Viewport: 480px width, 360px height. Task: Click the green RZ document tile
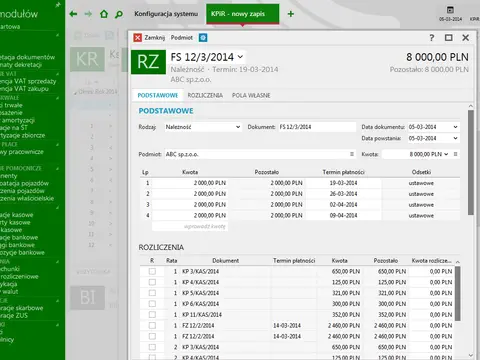click(x=148, y=62)
